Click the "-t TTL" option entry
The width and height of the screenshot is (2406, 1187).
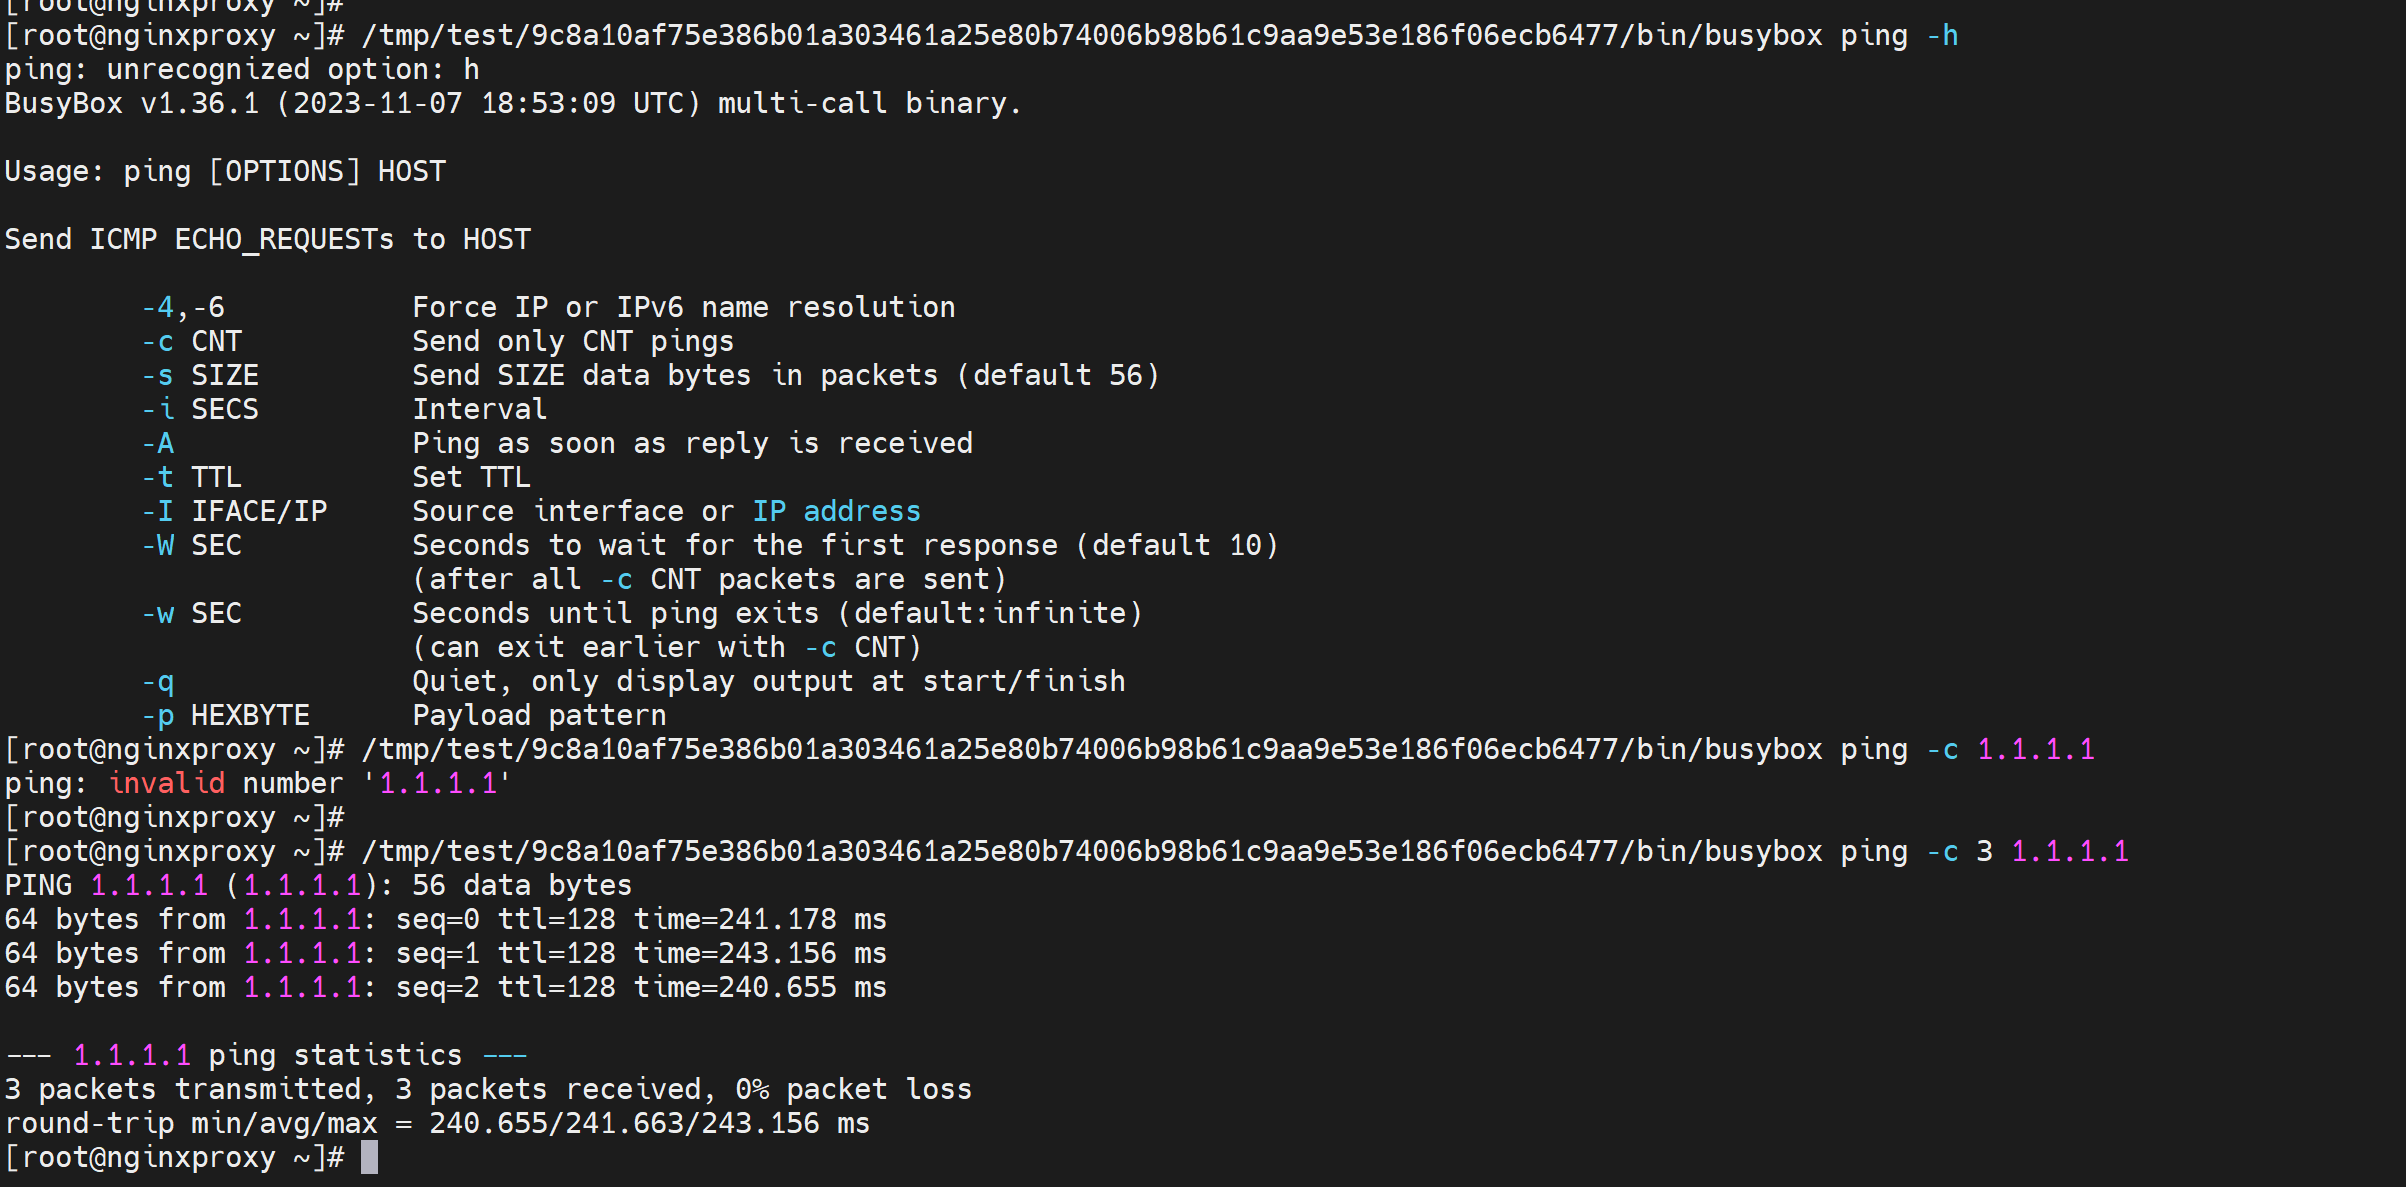pos(191,477)
